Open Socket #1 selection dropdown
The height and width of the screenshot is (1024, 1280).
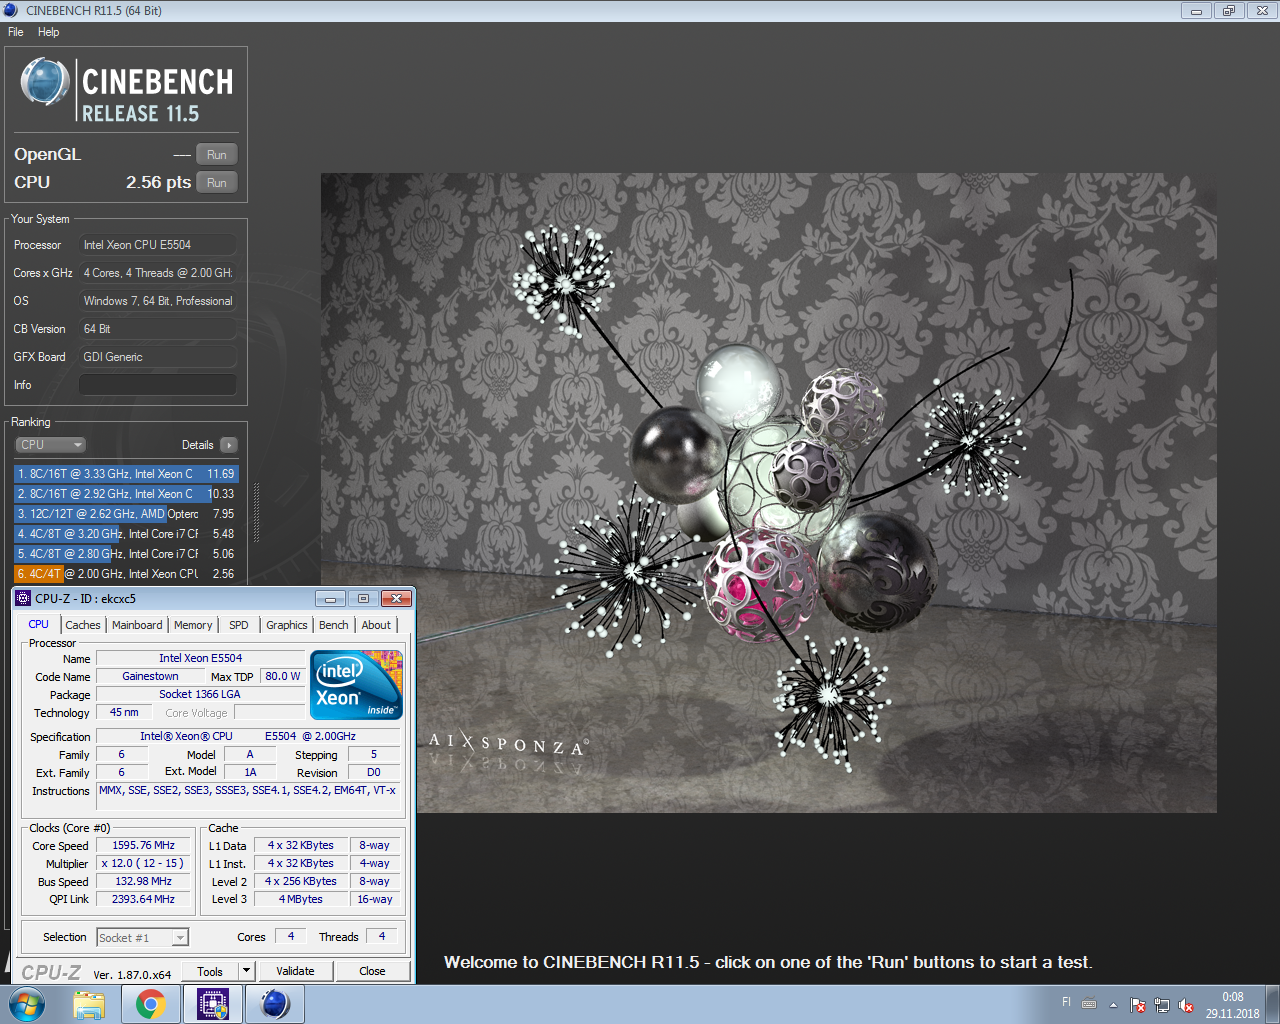[x=143, y=937]
